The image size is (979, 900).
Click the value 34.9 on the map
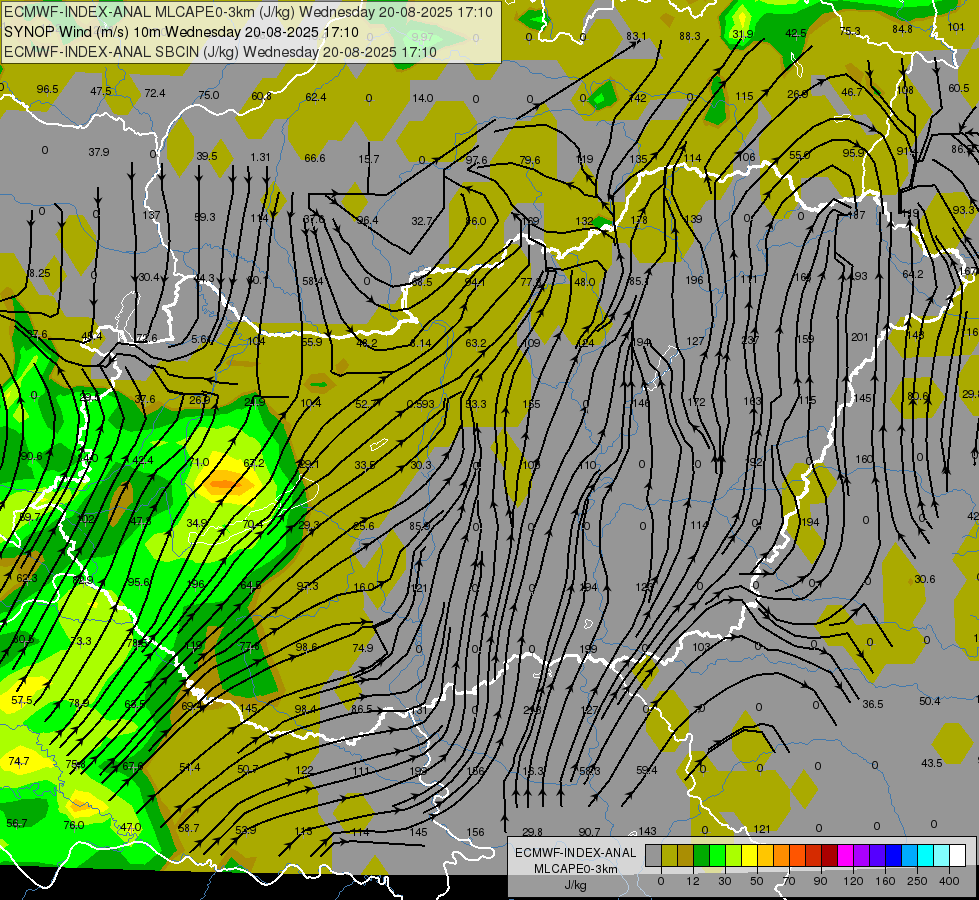197,523
